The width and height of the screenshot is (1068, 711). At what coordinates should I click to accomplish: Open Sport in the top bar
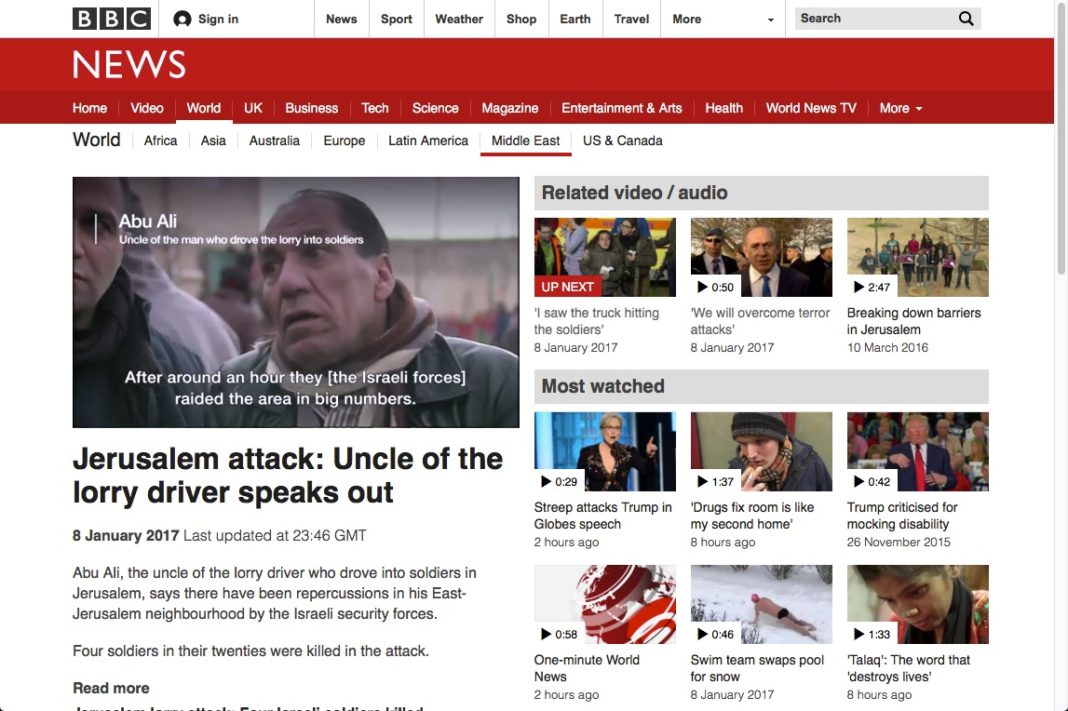click(x=396, y=19)
